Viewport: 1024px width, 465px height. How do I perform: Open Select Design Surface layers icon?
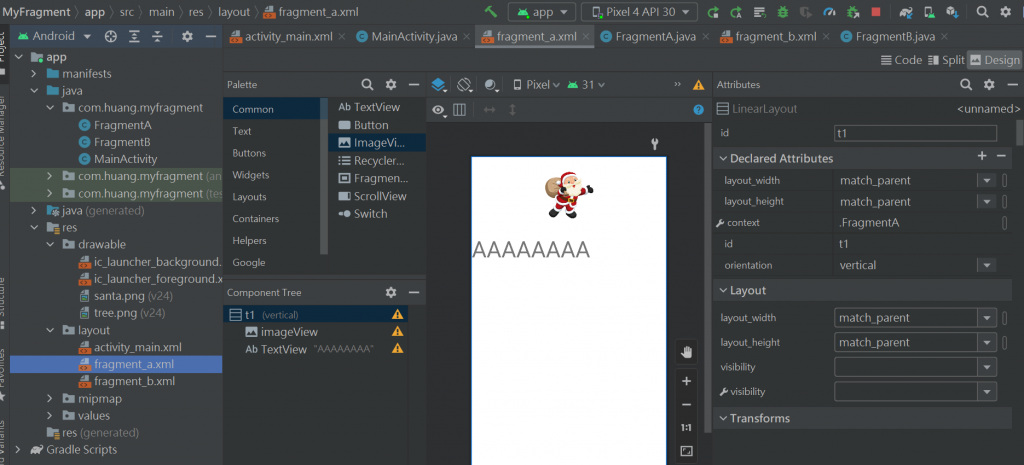(439, 85)
